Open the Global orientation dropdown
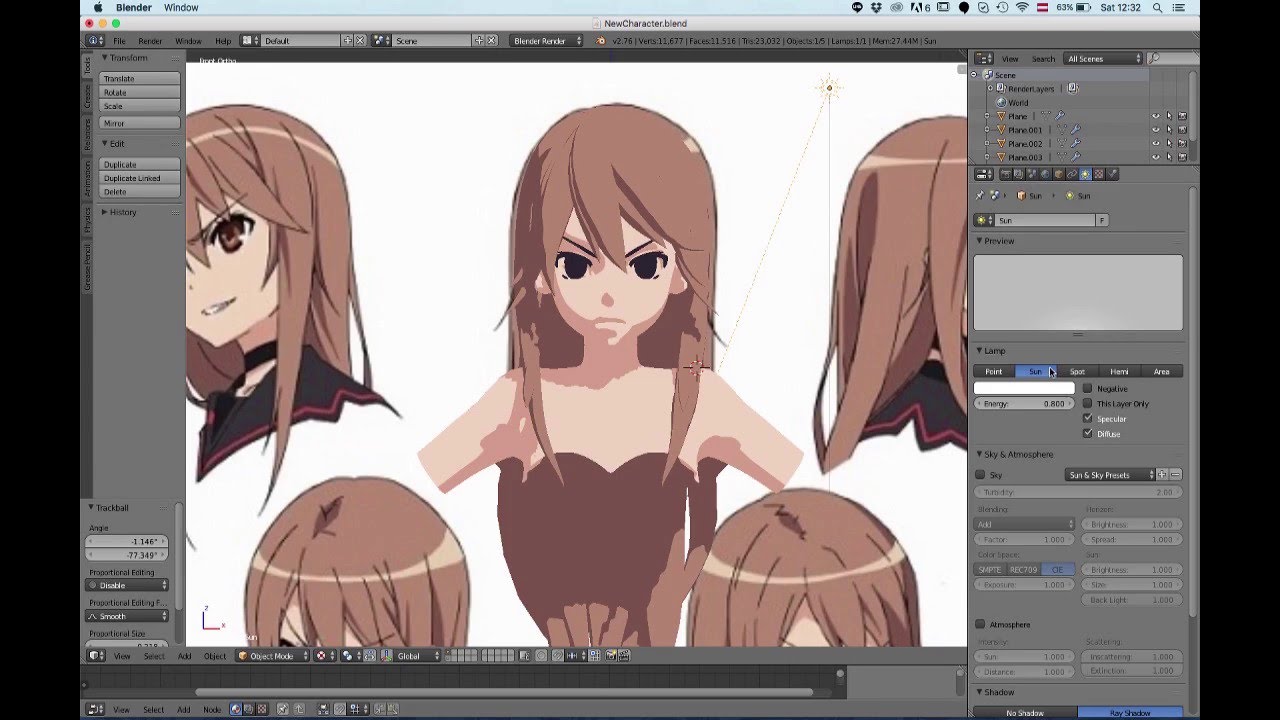This screenshot has width=1280, height=720. (x=415, y=656)
